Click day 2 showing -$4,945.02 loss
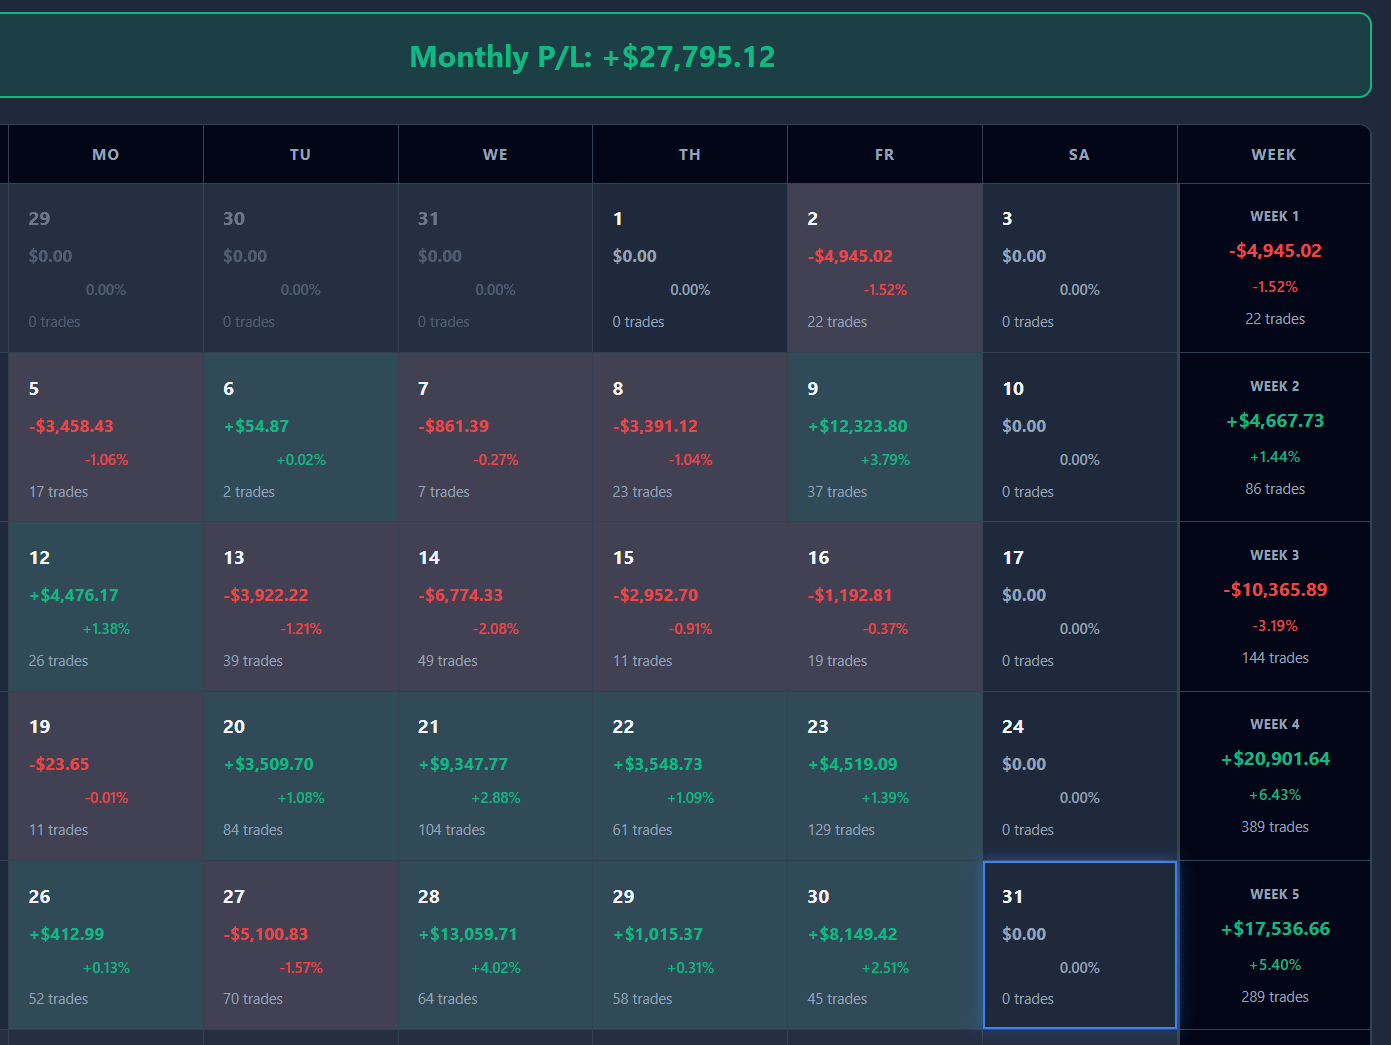 point(884,268)
